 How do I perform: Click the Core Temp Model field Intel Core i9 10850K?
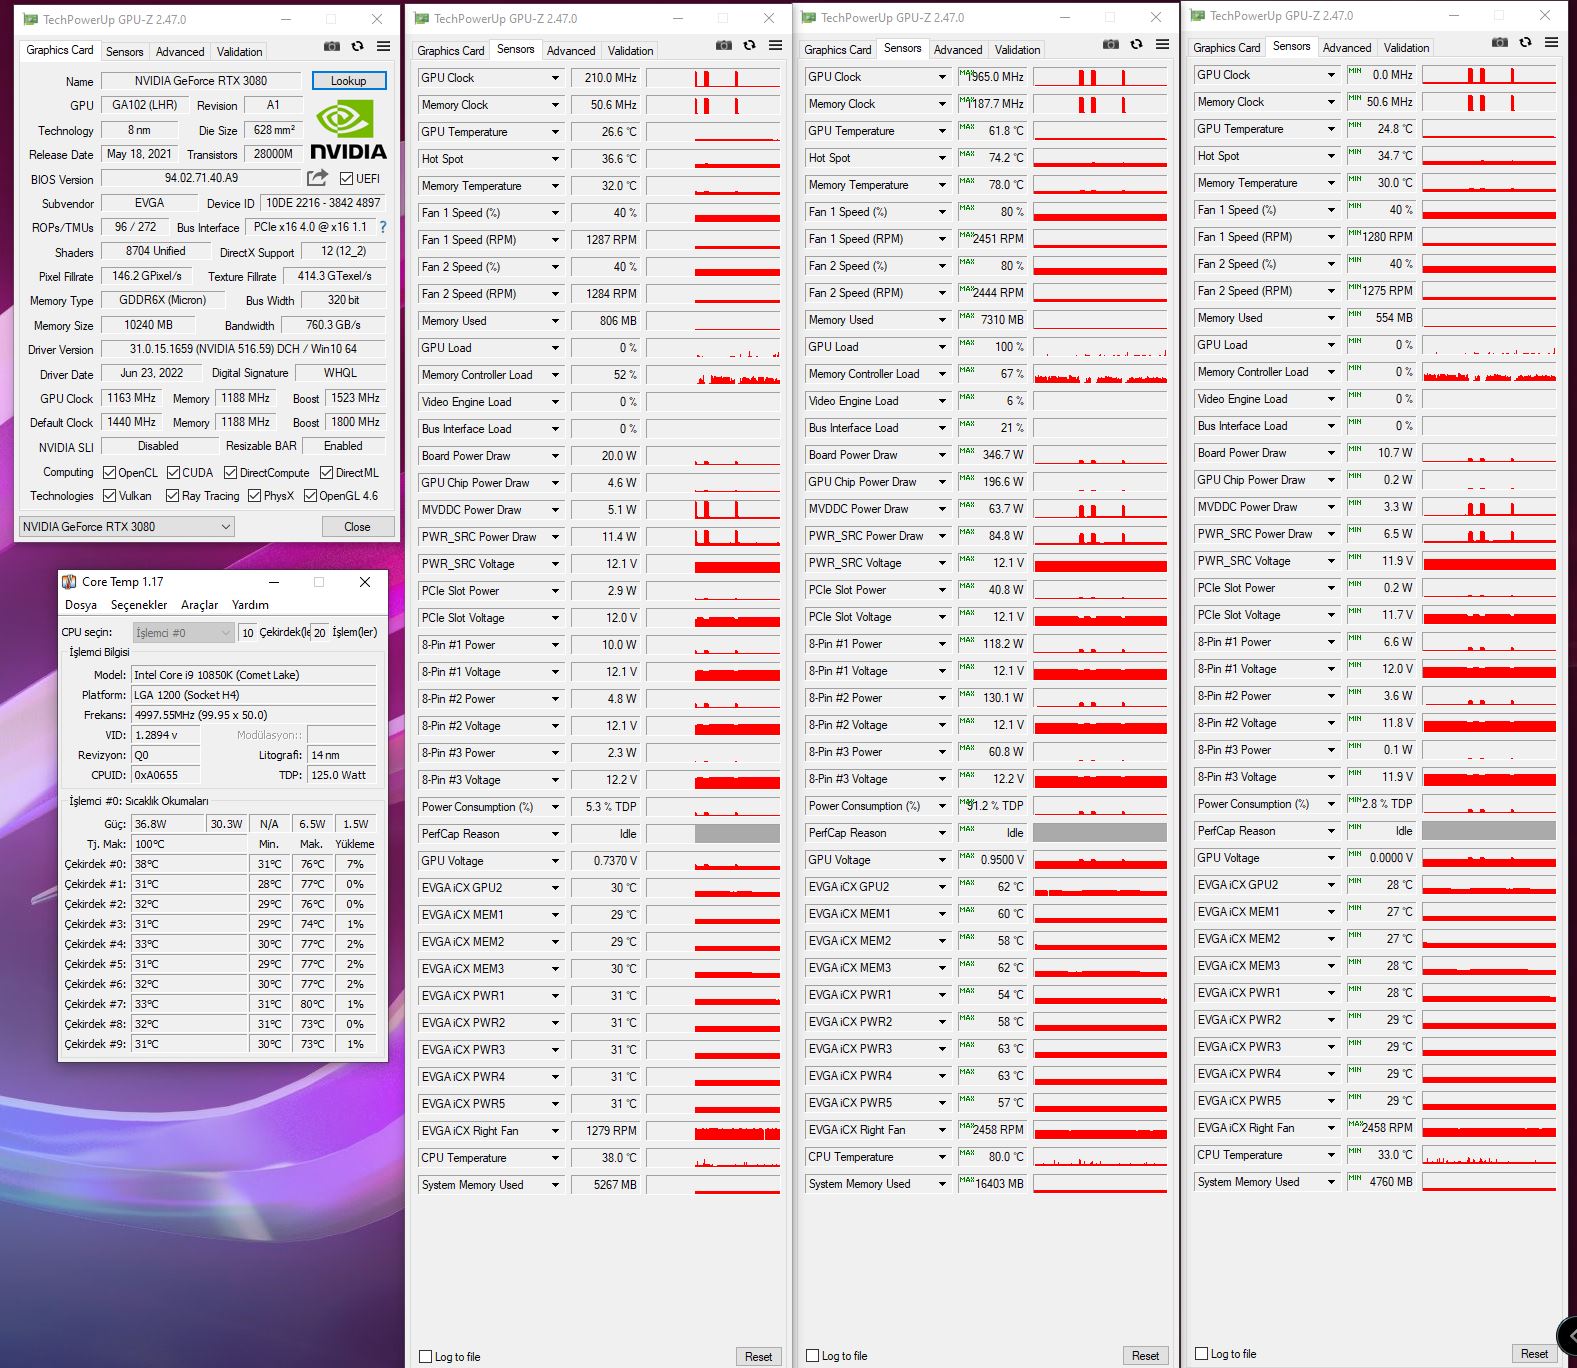[x=254, y=675]
